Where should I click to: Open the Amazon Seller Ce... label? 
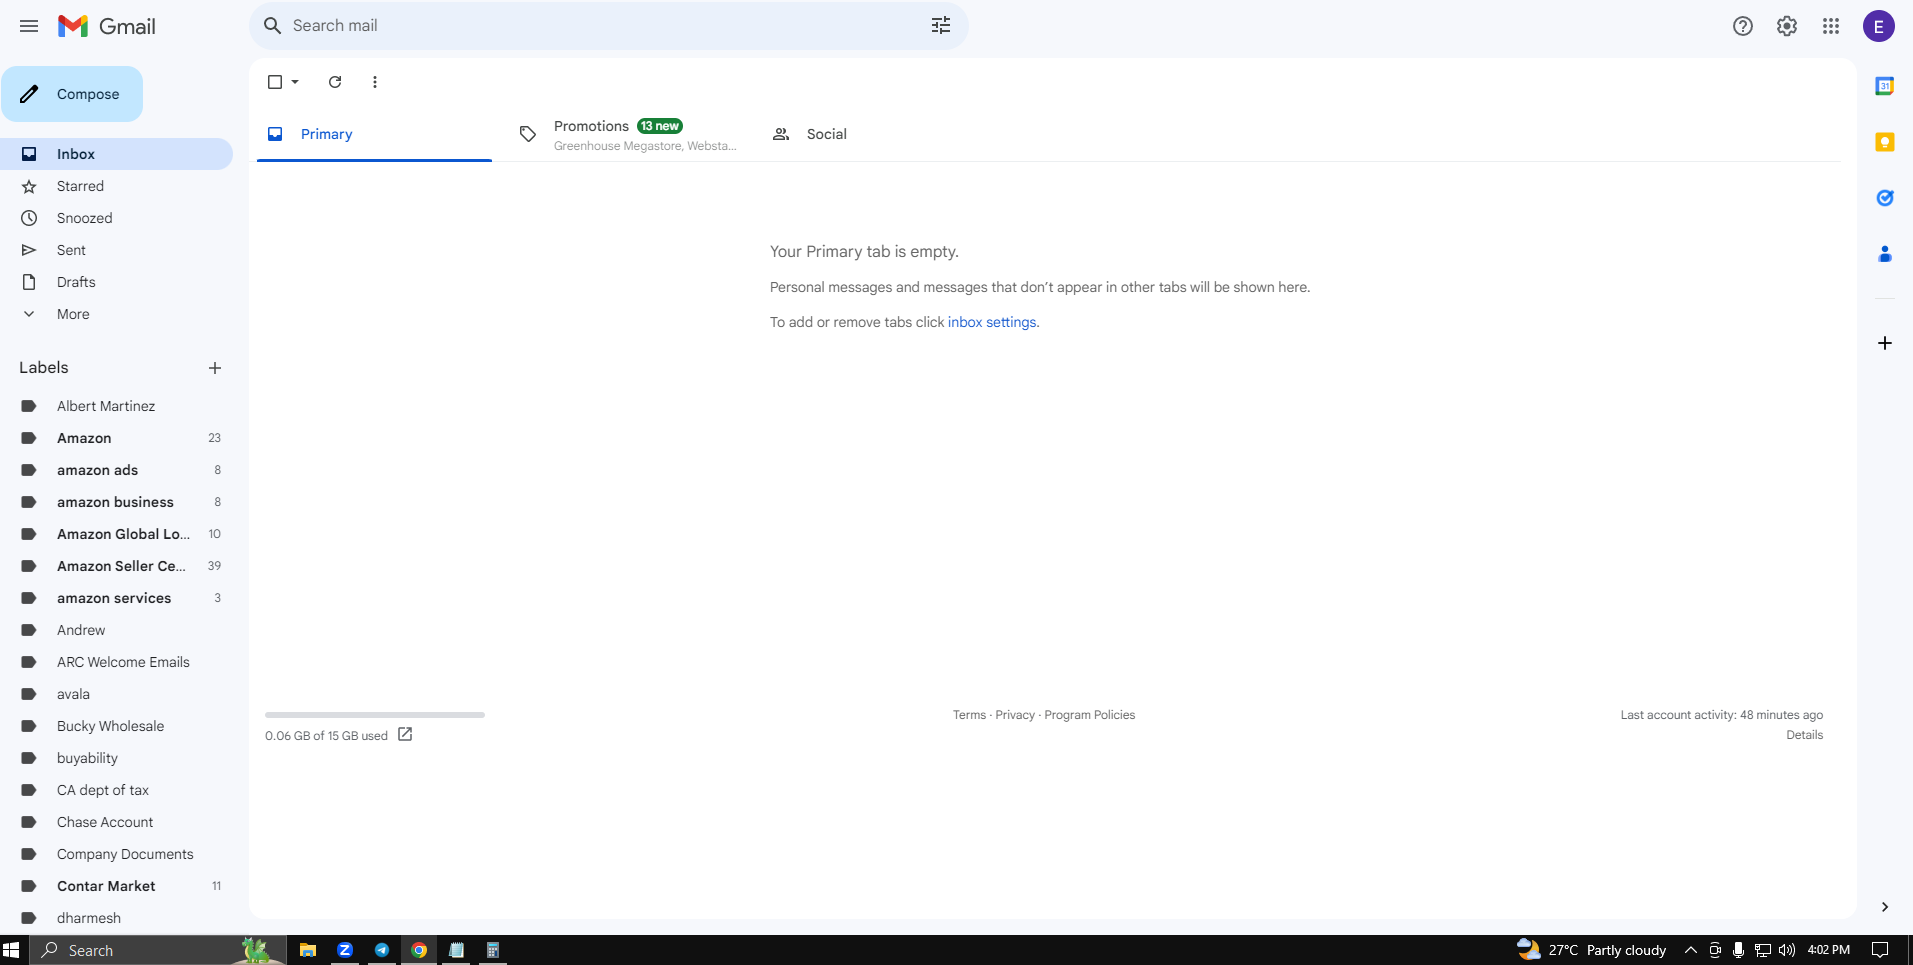coord(116,566)
